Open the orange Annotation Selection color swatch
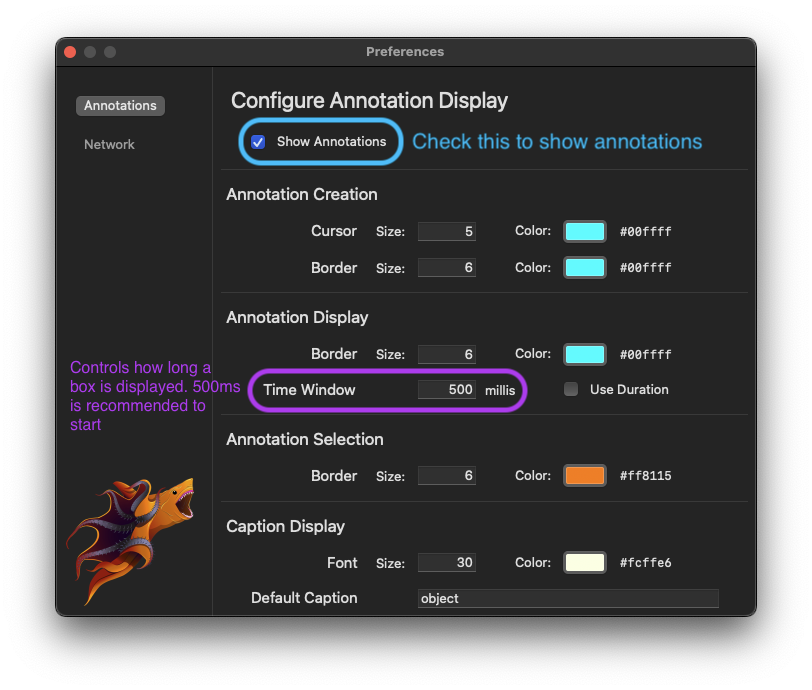 (584, 475)
